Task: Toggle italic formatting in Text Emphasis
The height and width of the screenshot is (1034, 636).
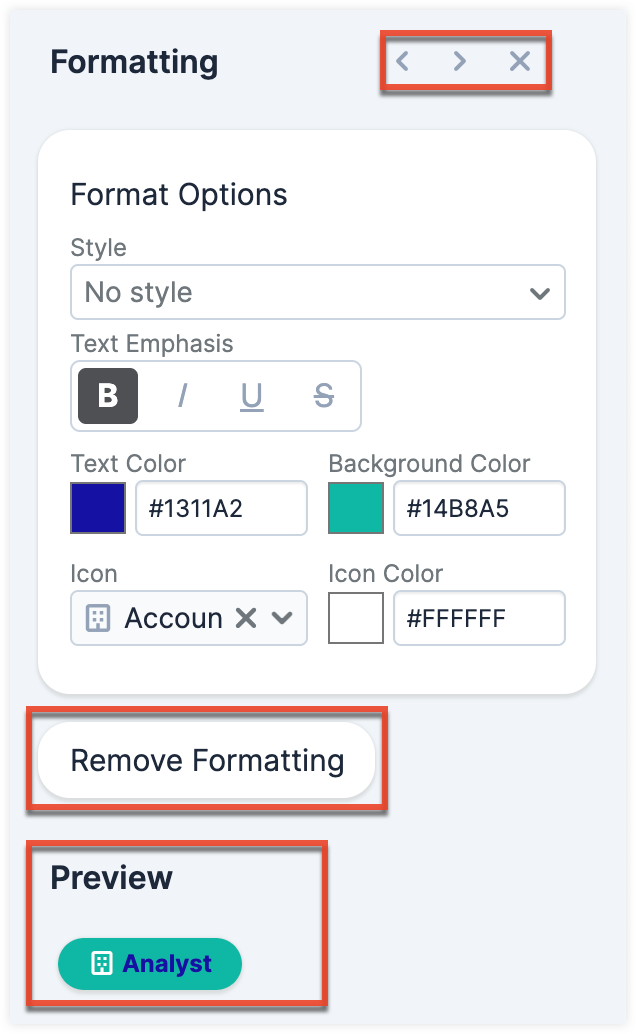Action: (x=181, y=396)
